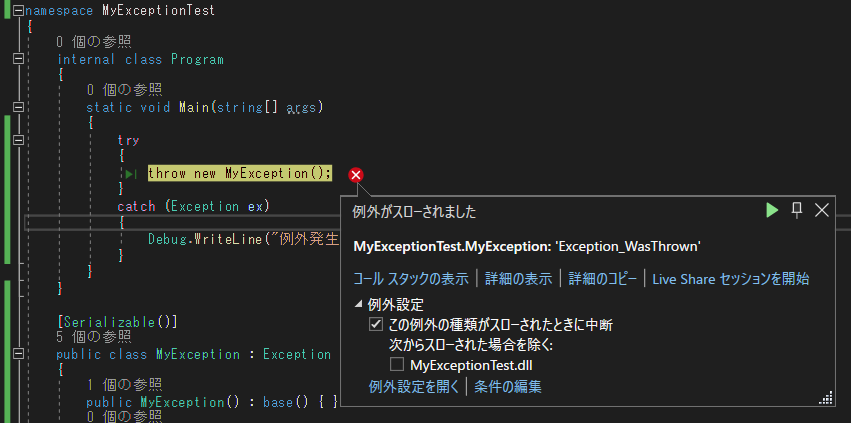851x423 pixels.
Task: Collapse the Main method block
Action: [x=18, y=107]
